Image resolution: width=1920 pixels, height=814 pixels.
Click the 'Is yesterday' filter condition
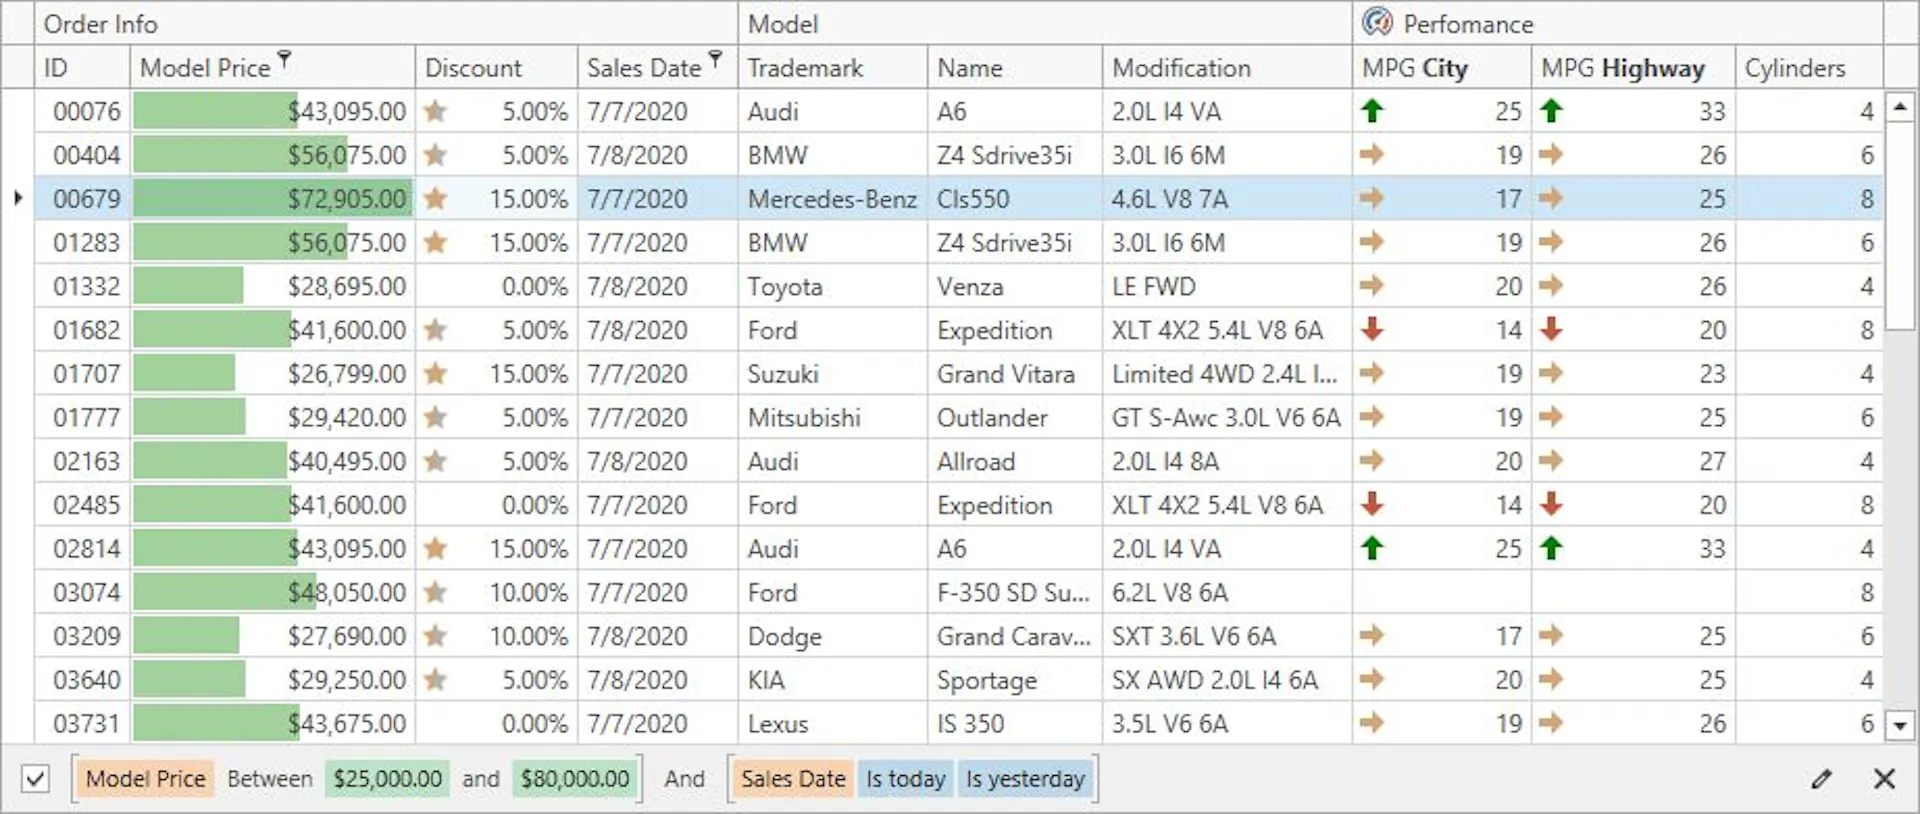pyautogui.click(x=1025, y=779)
